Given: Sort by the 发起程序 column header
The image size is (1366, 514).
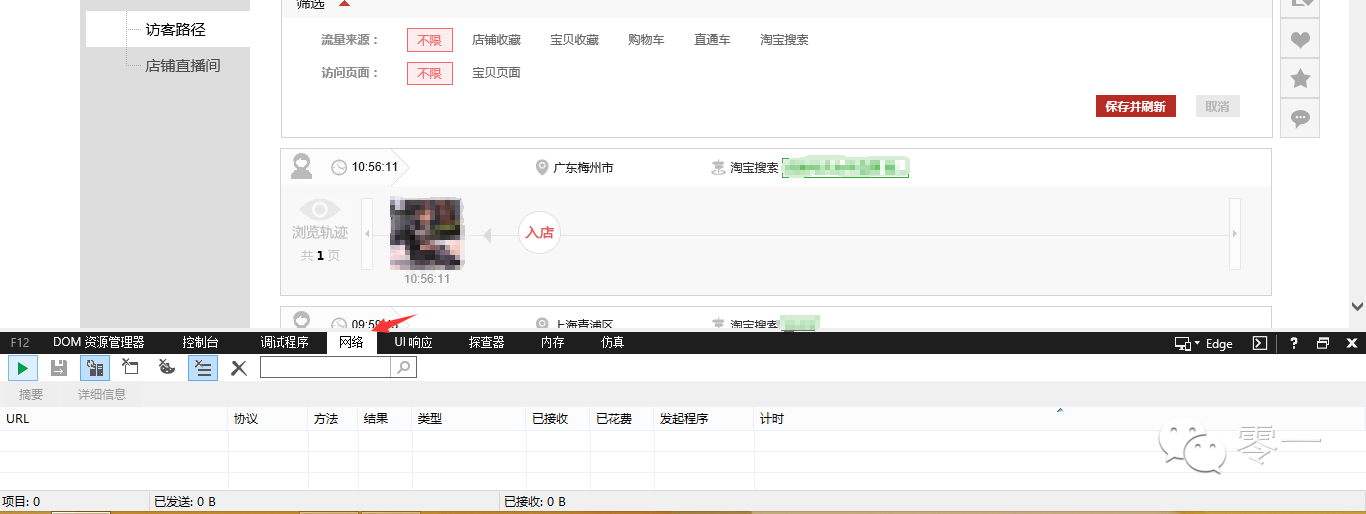Looking at the screenshot, I should (704, 419).
